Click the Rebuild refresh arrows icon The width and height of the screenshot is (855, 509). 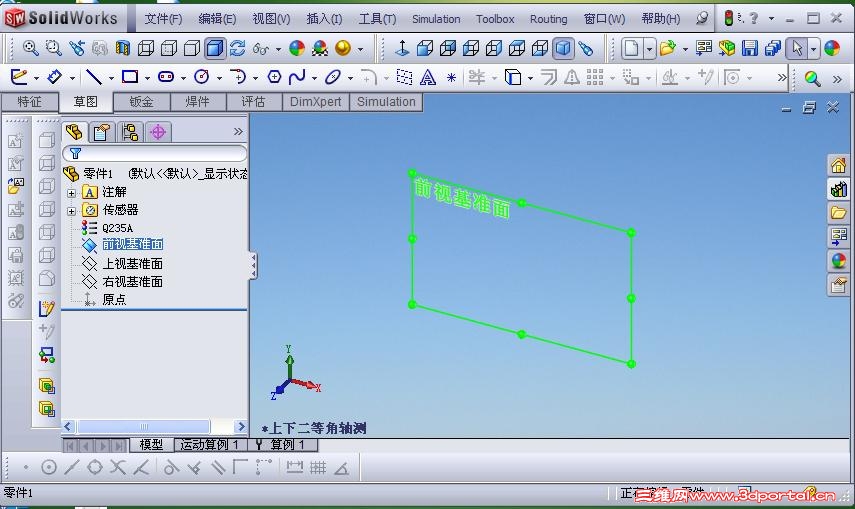tap(237, 49)
